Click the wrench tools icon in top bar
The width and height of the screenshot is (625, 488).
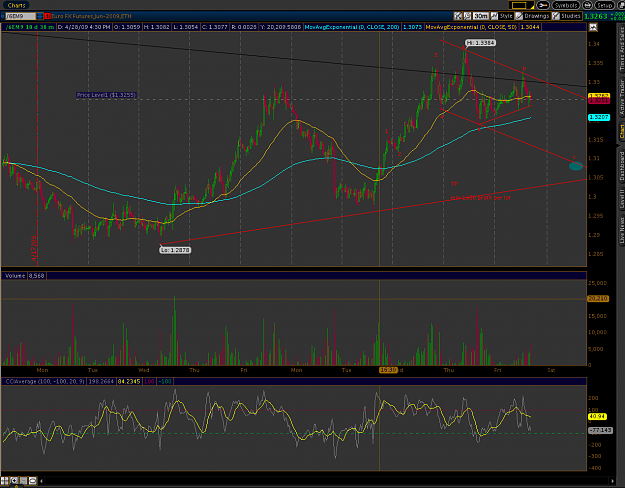pyautogui.click(x=542, y=6)
